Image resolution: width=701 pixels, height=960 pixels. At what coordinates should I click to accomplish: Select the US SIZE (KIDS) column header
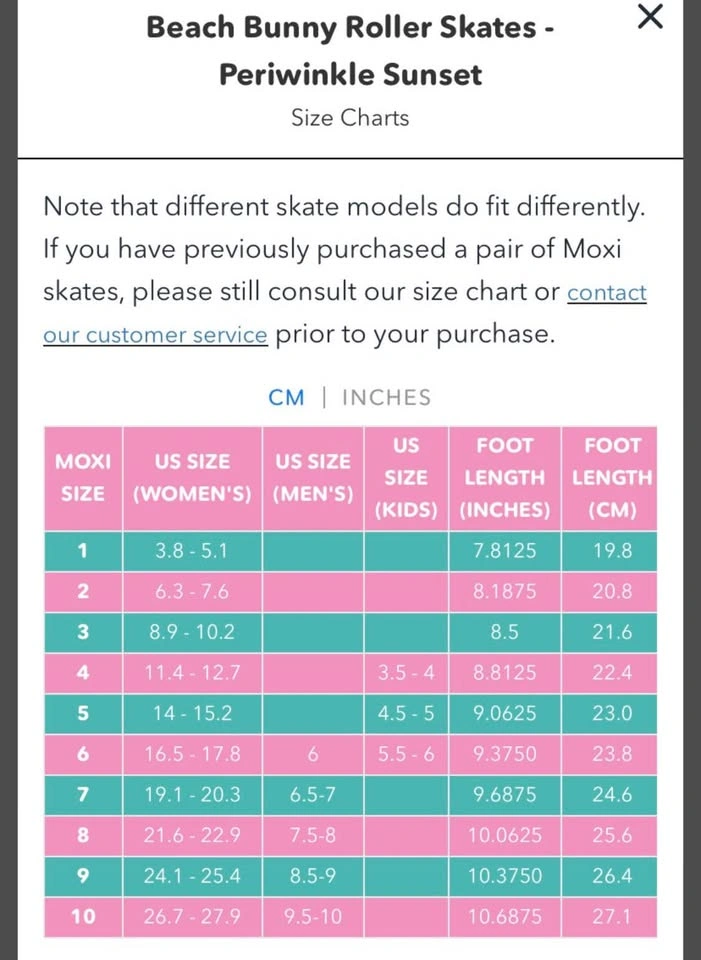(406, 478)
